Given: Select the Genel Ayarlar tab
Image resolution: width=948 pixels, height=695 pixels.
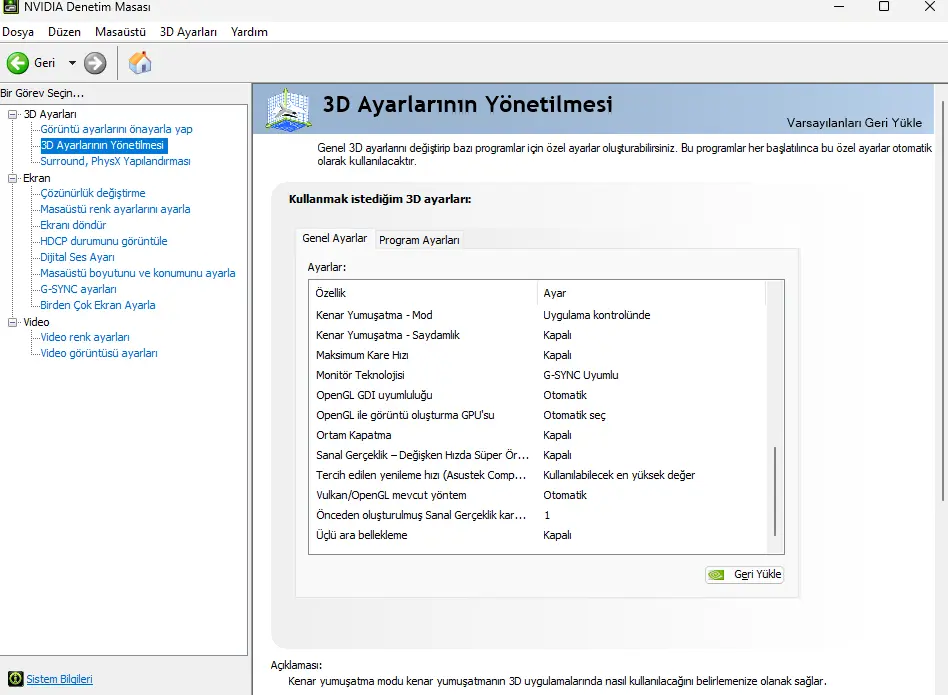Looking at the screenshot, I should (x=334, y=238).
